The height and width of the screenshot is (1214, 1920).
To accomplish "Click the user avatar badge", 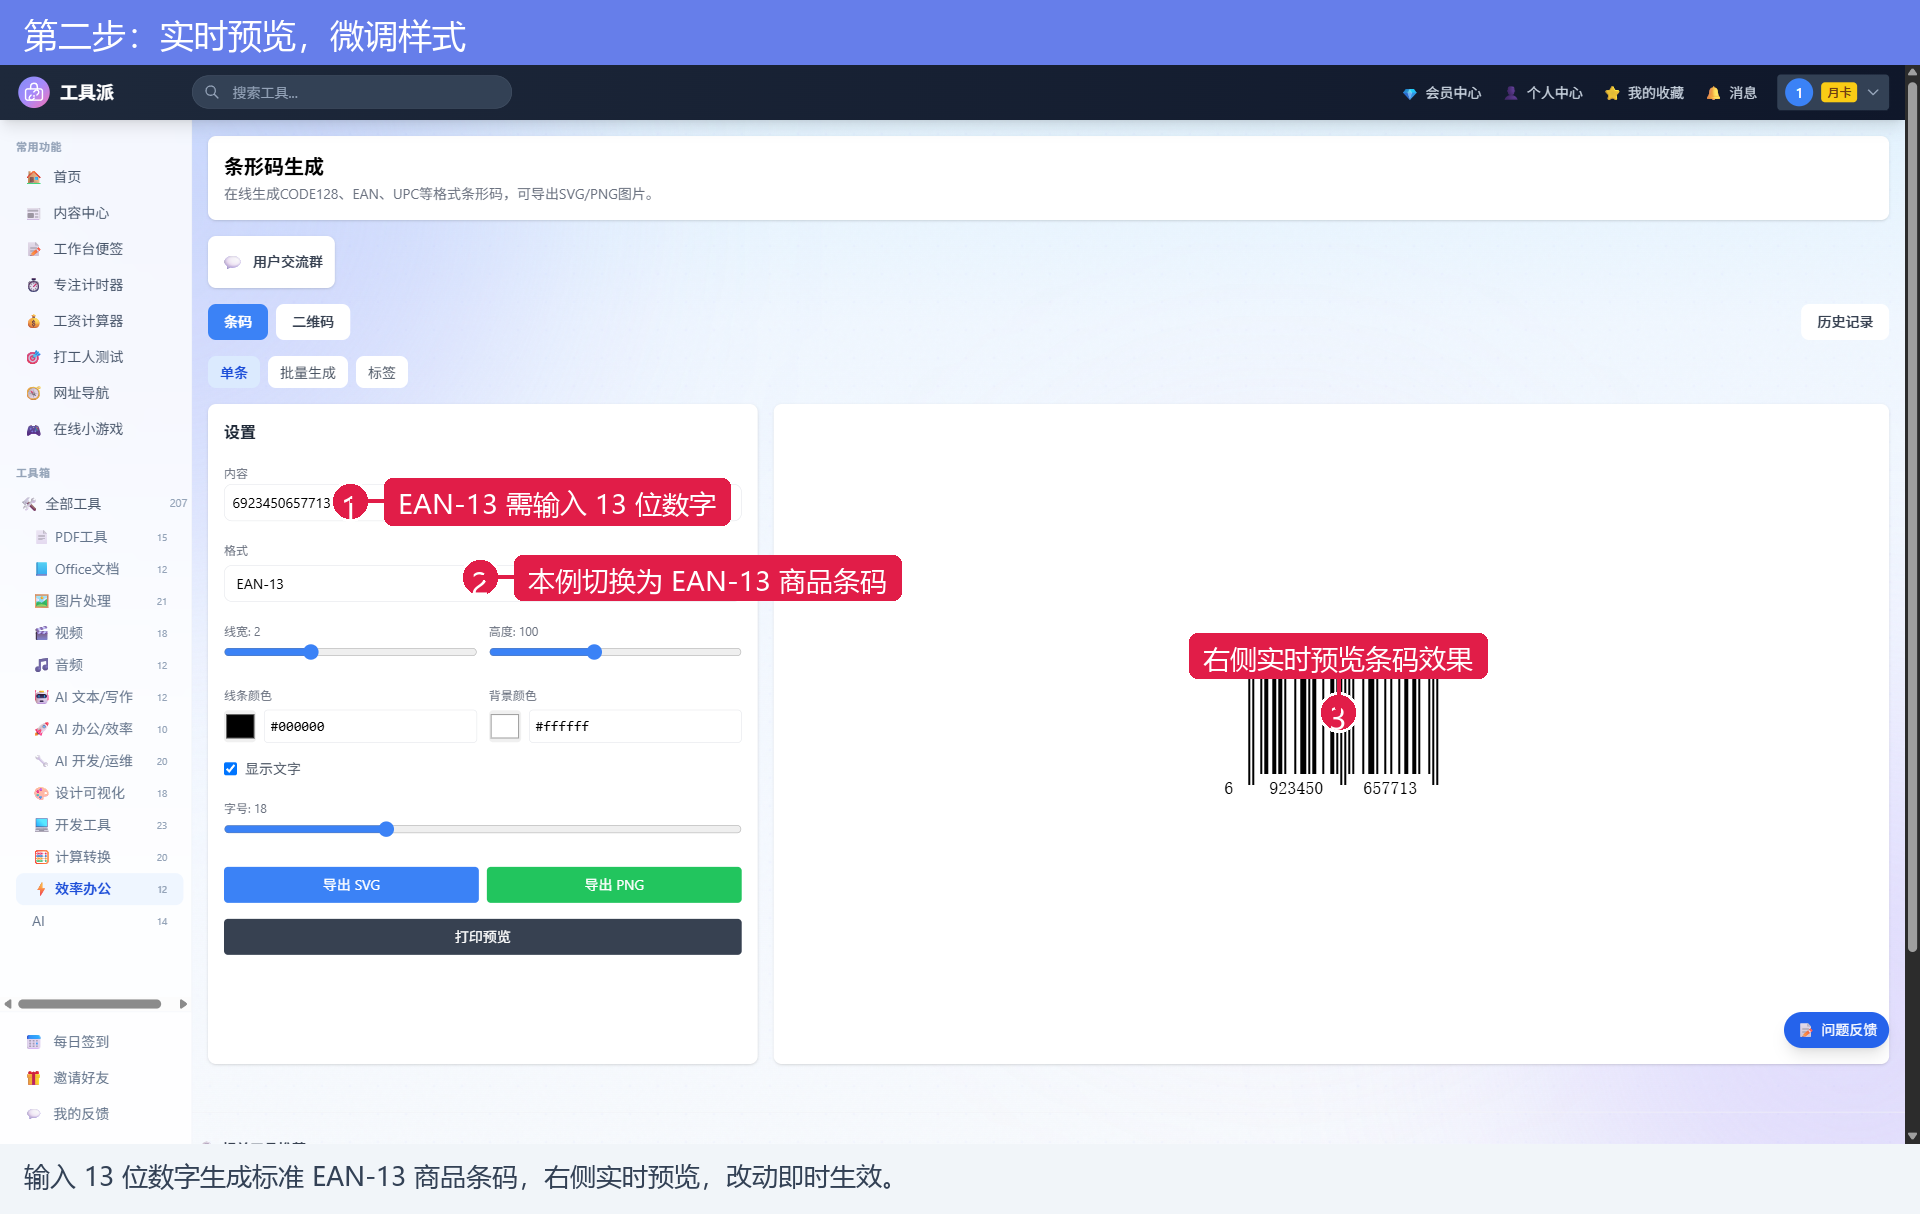I will click(1799, 93).
